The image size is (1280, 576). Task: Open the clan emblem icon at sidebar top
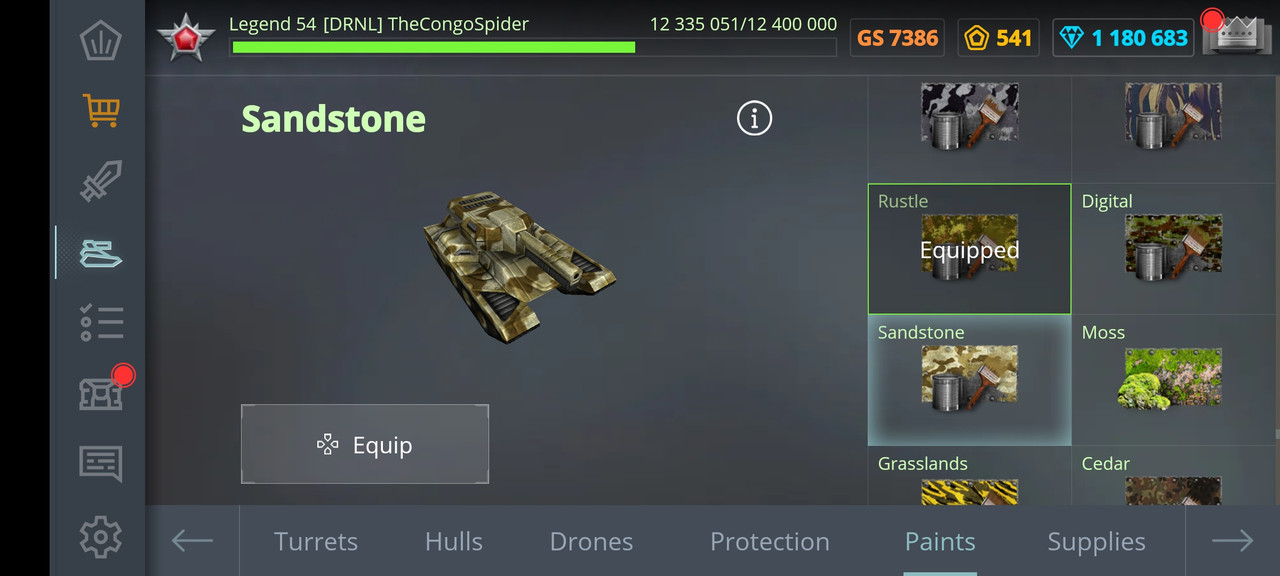click(101, 40)
